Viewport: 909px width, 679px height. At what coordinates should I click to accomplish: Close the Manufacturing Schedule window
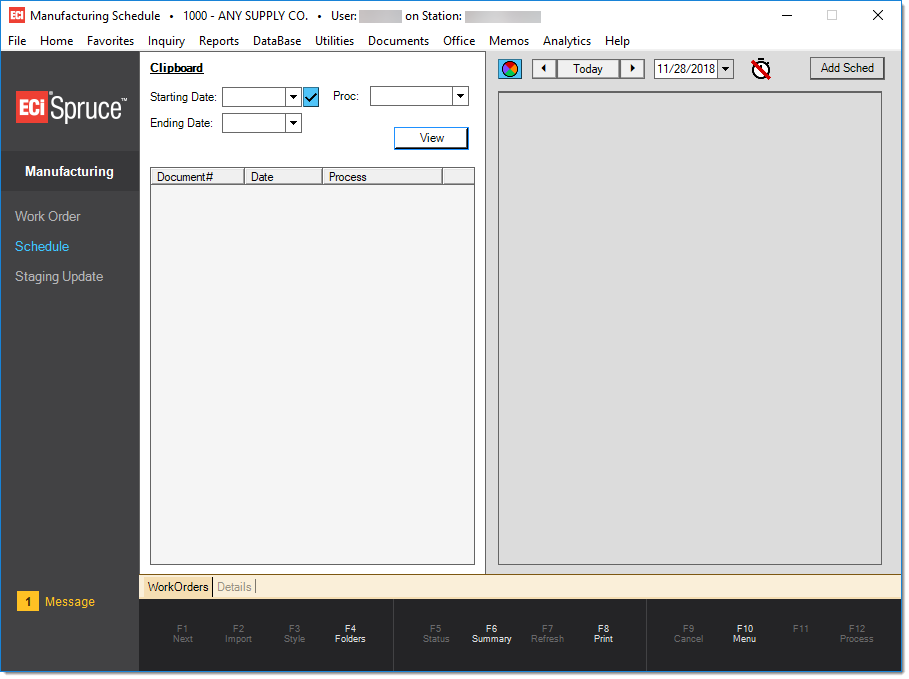[878, 15]
